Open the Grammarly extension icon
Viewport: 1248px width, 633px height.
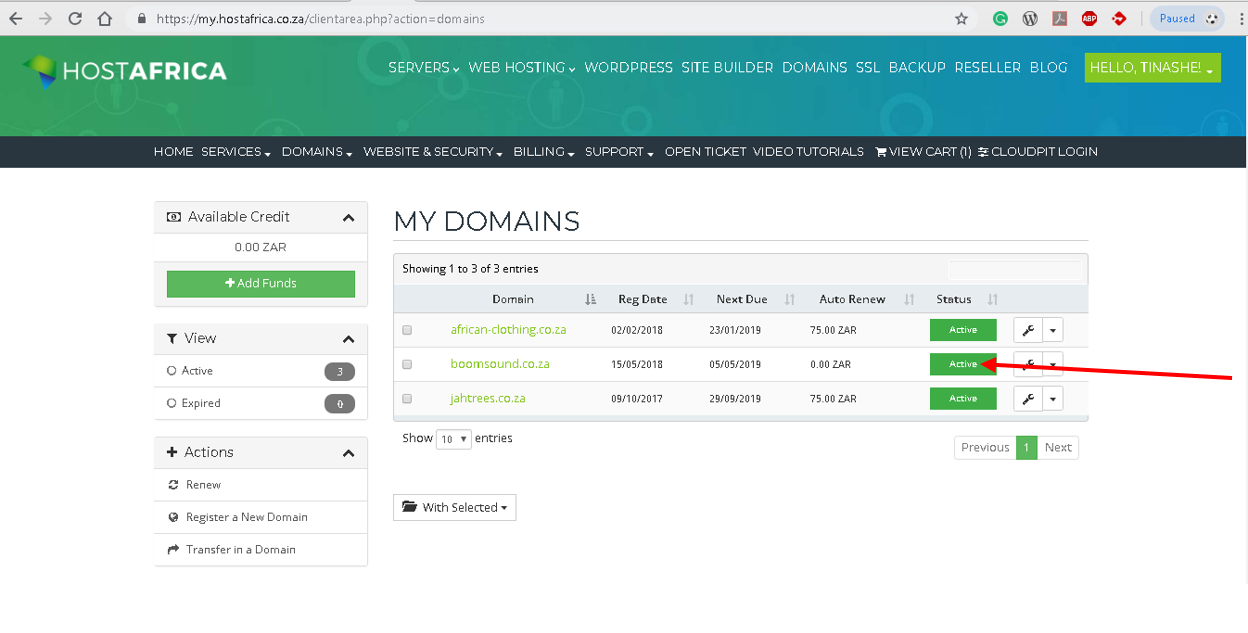click(x=1000, y=18)
